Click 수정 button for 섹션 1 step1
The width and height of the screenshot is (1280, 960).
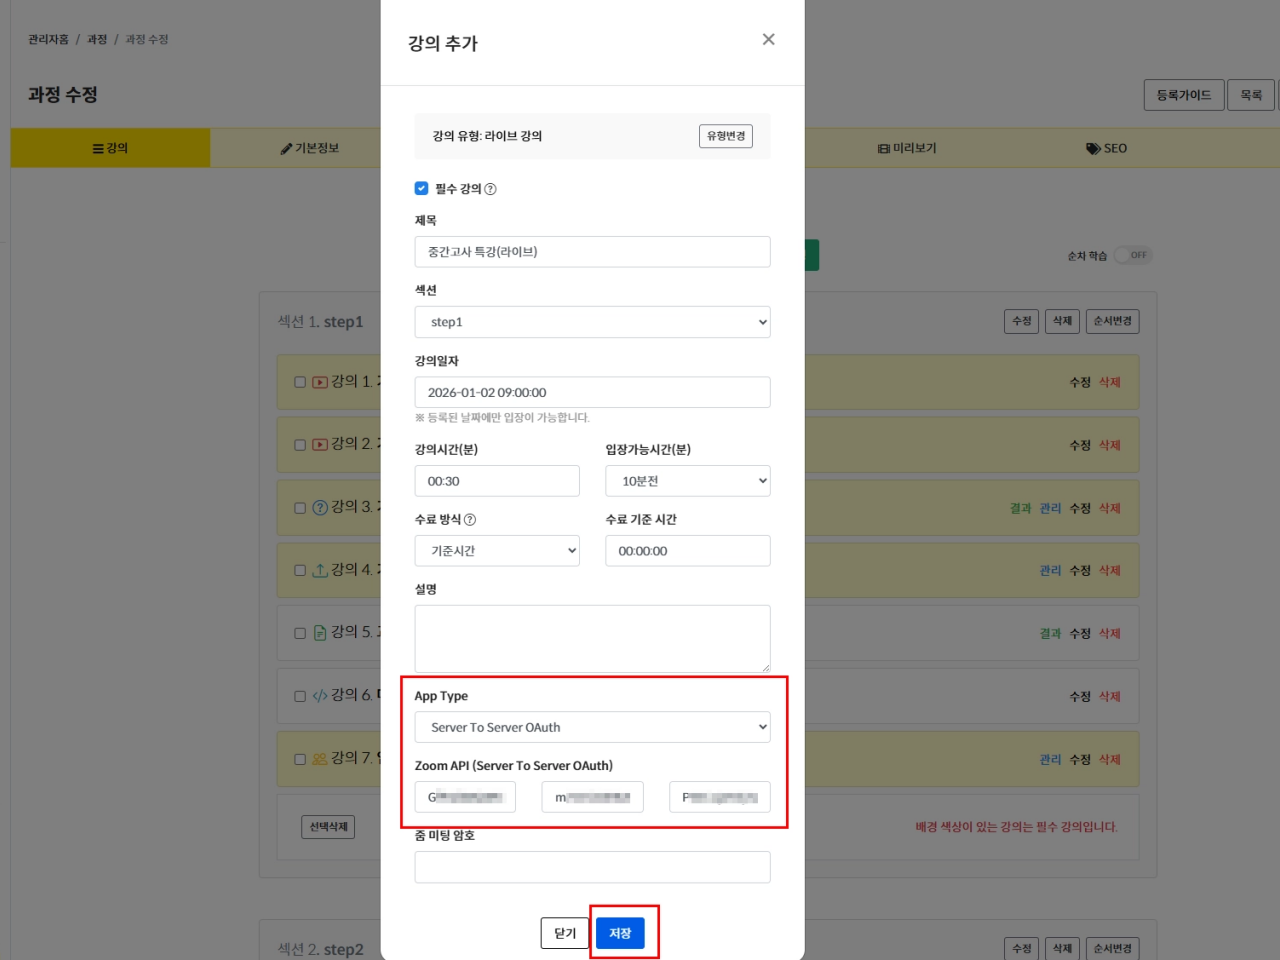(1021, 321)
